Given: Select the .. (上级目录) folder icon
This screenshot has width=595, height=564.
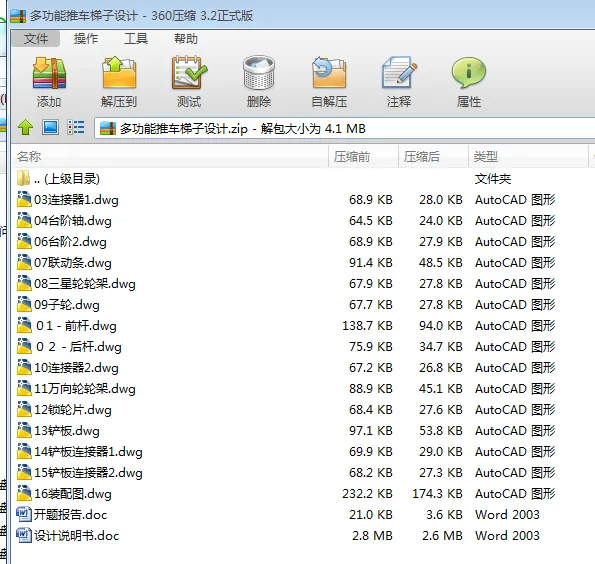Looking at the screenshot, I should 23,178.
